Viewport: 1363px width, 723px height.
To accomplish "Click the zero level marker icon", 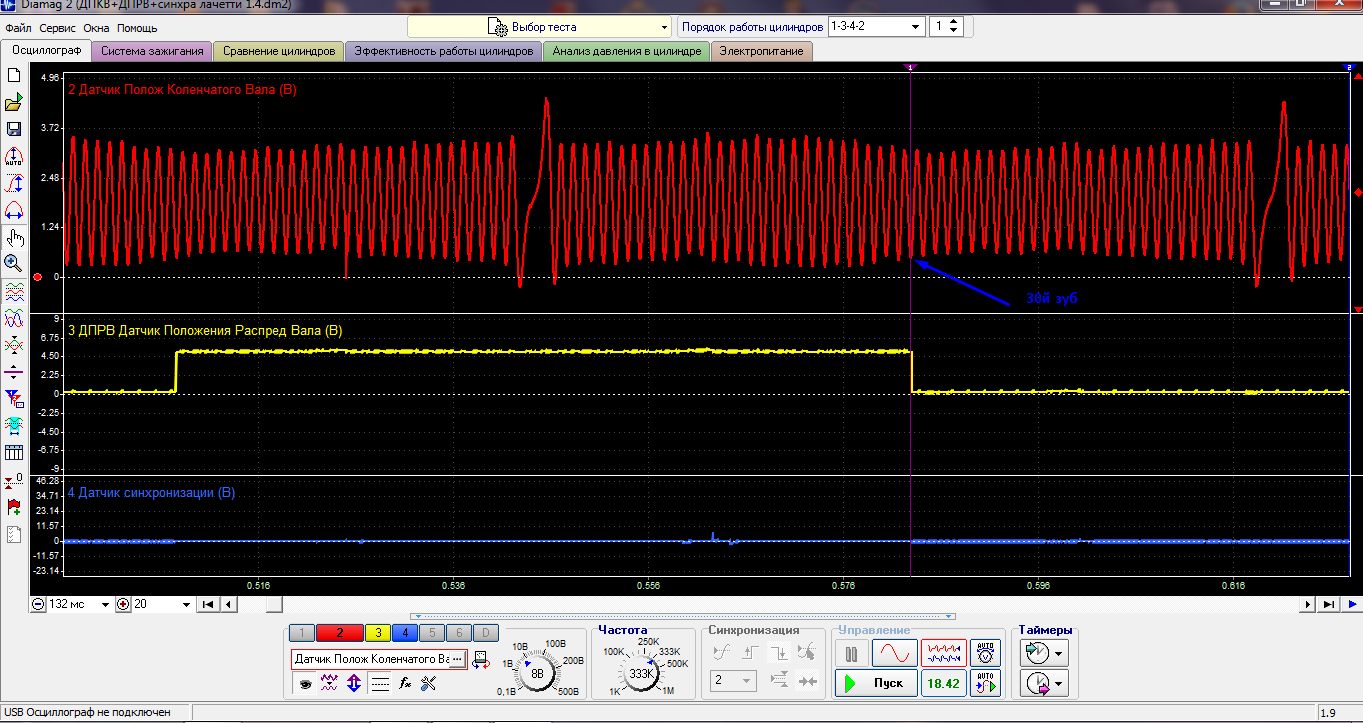I will click(14, 481).
